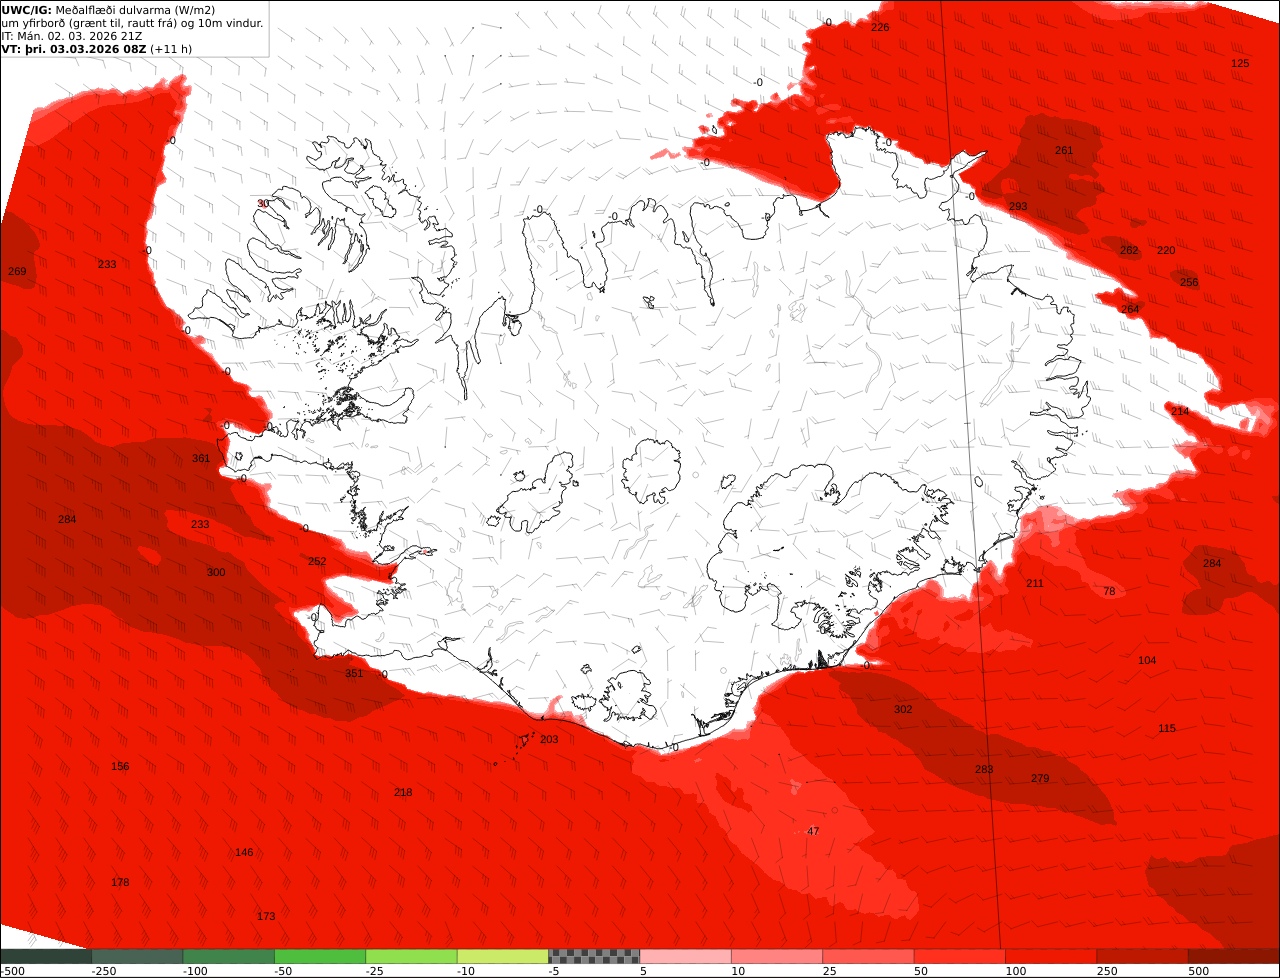The image size is (1280, 978).
Task: Click the legend segment between 100 and 250
Action: coord(1051,956)
